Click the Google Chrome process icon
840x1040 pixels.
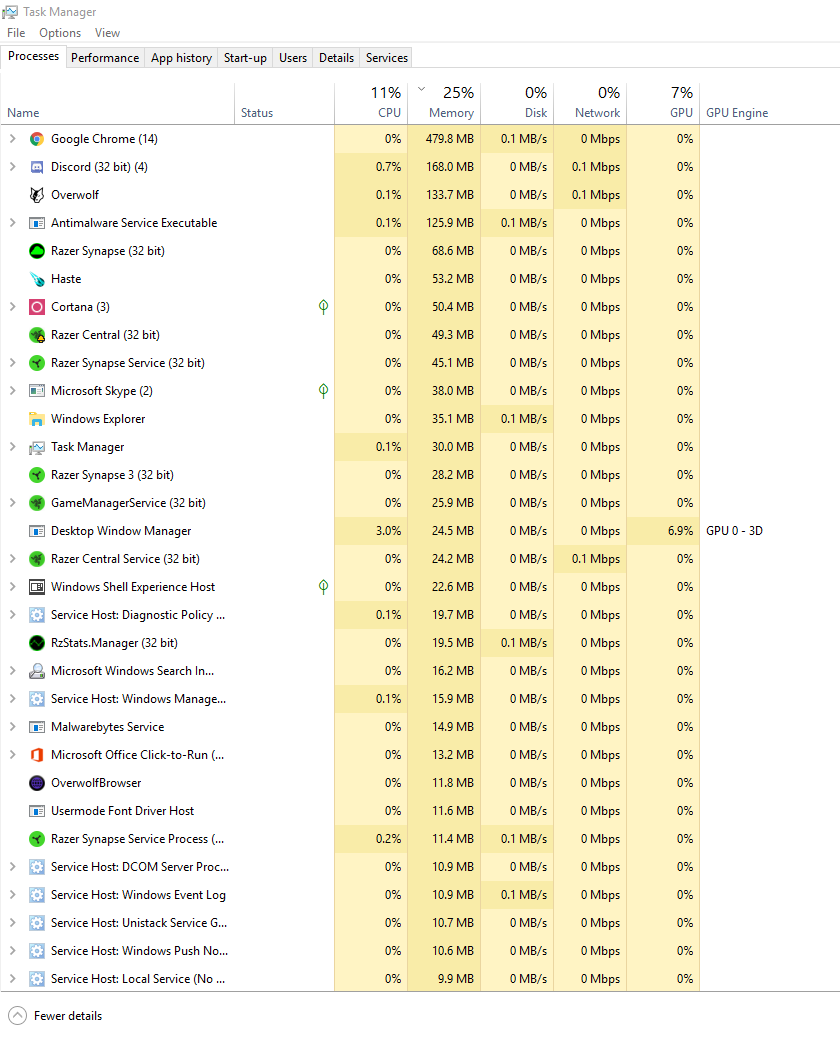click(37, 139)
